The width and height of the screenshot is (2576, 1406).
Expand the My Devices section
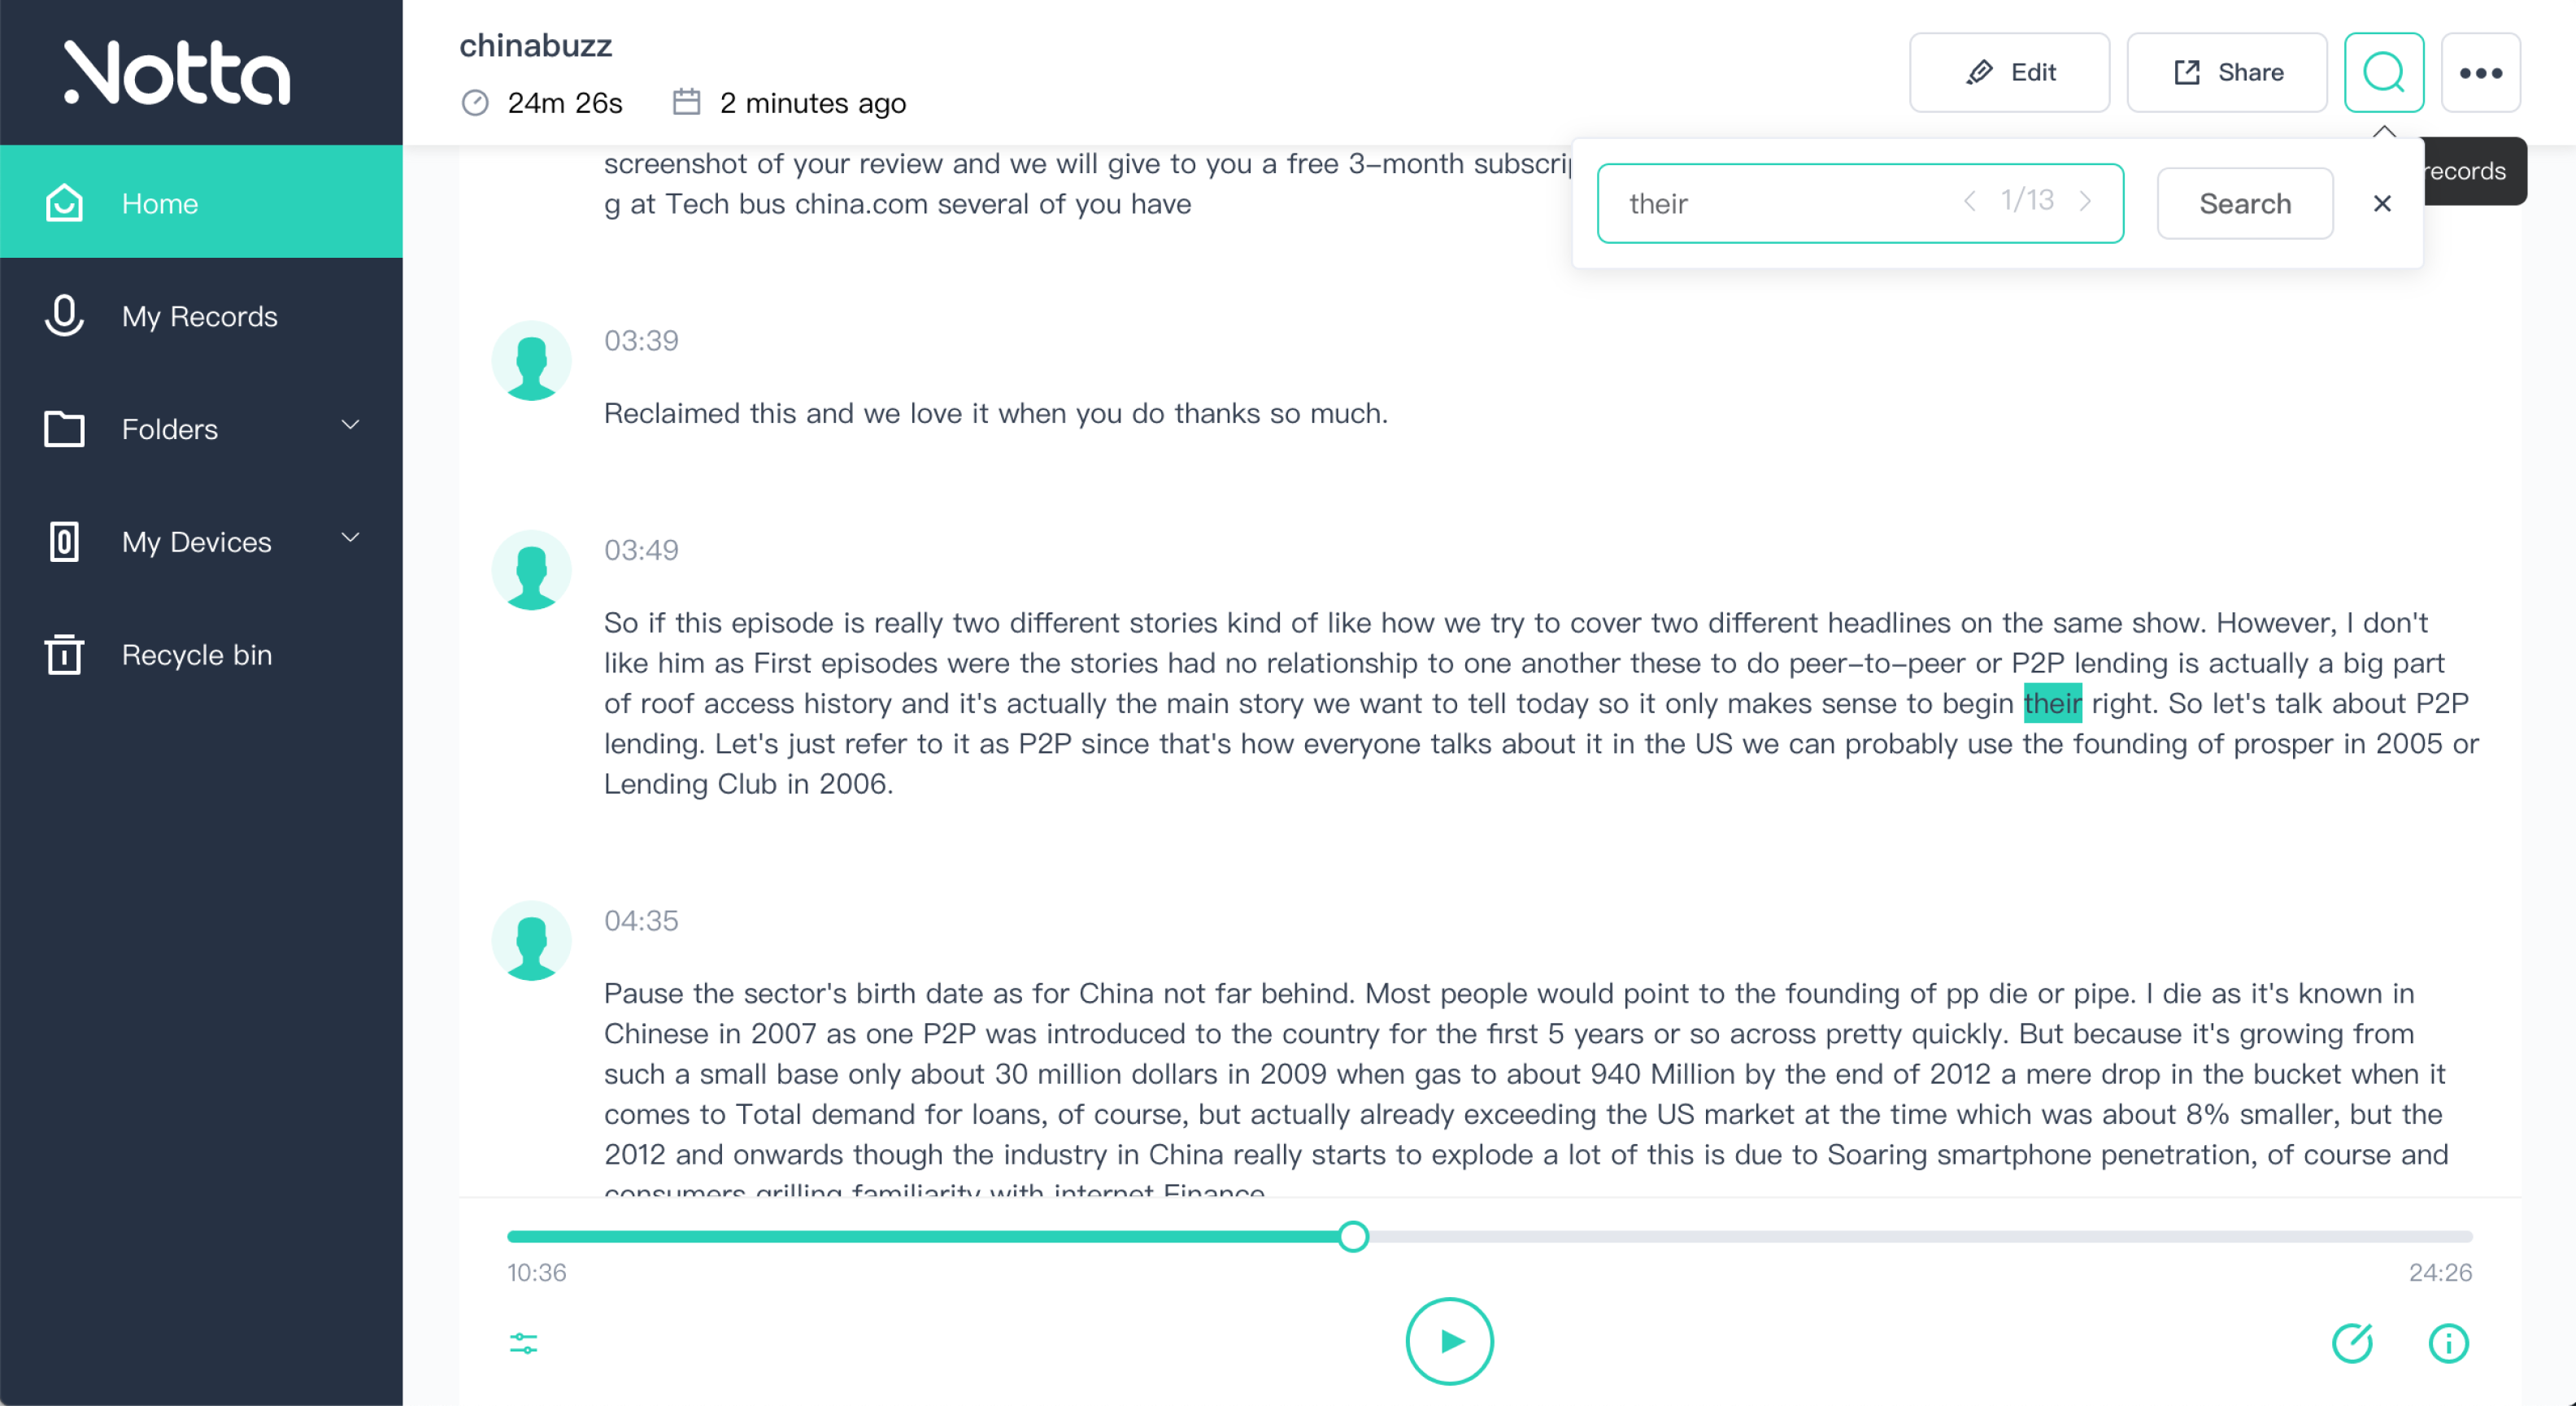[350, 539]
